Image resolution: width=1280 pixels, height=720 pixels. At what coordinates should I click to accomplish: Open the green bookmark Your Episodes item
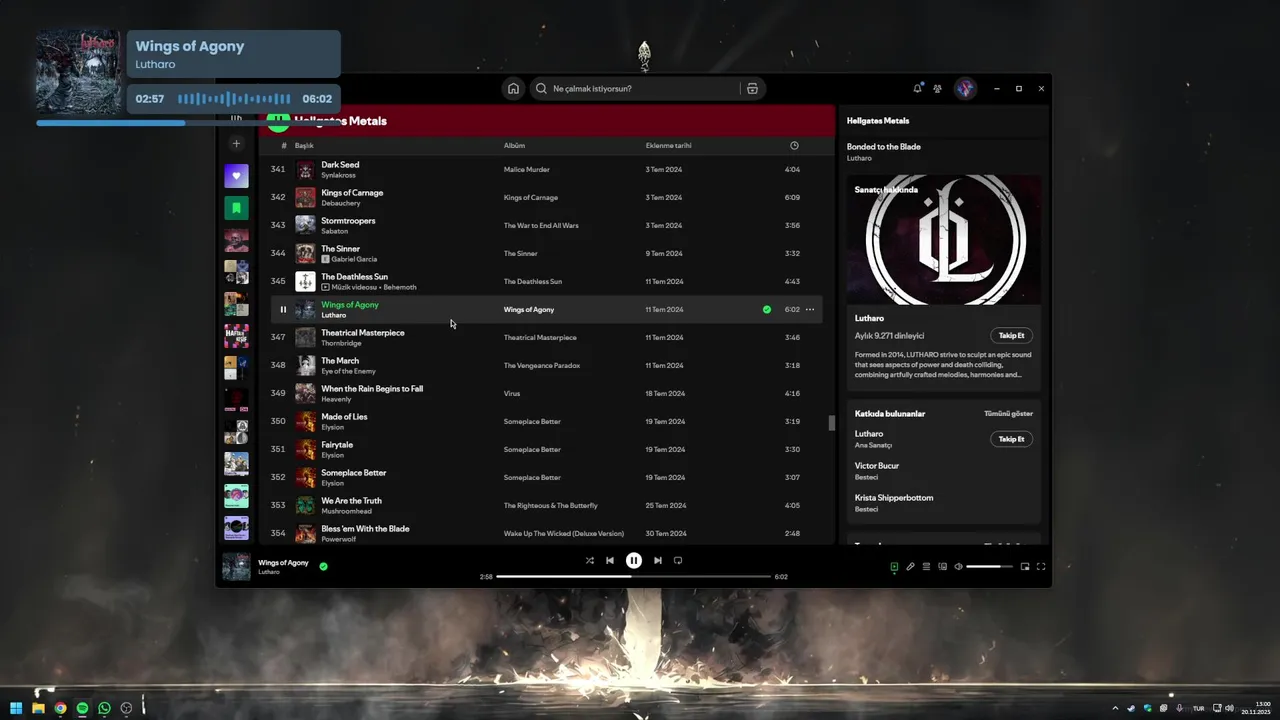point(236,208)
